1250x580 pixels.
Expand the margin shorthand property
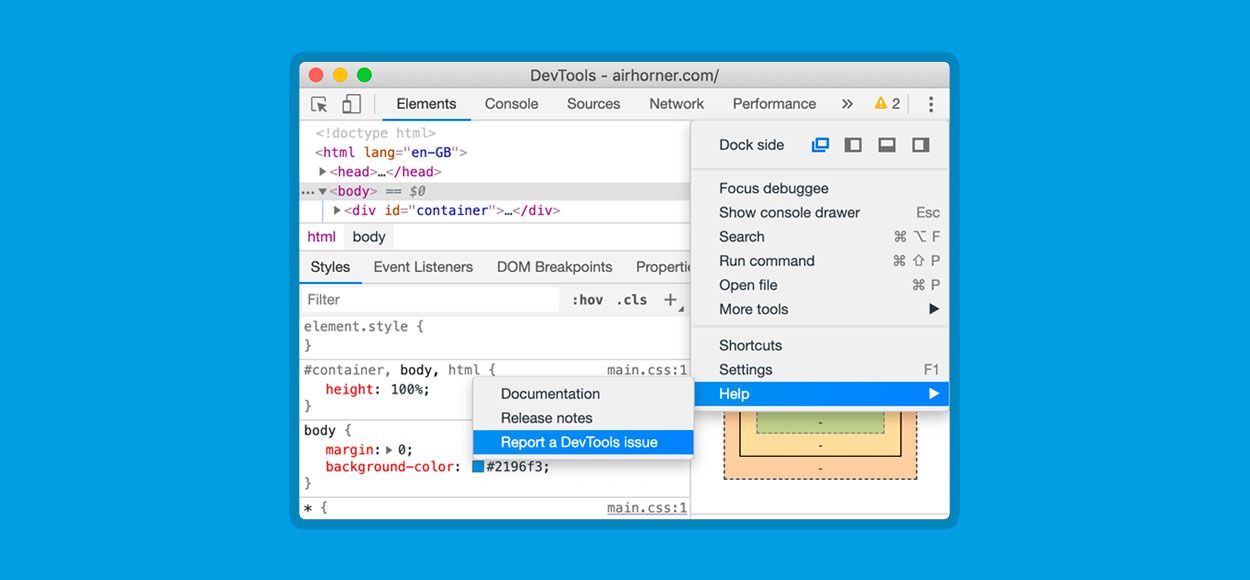[x=389, y=450]
